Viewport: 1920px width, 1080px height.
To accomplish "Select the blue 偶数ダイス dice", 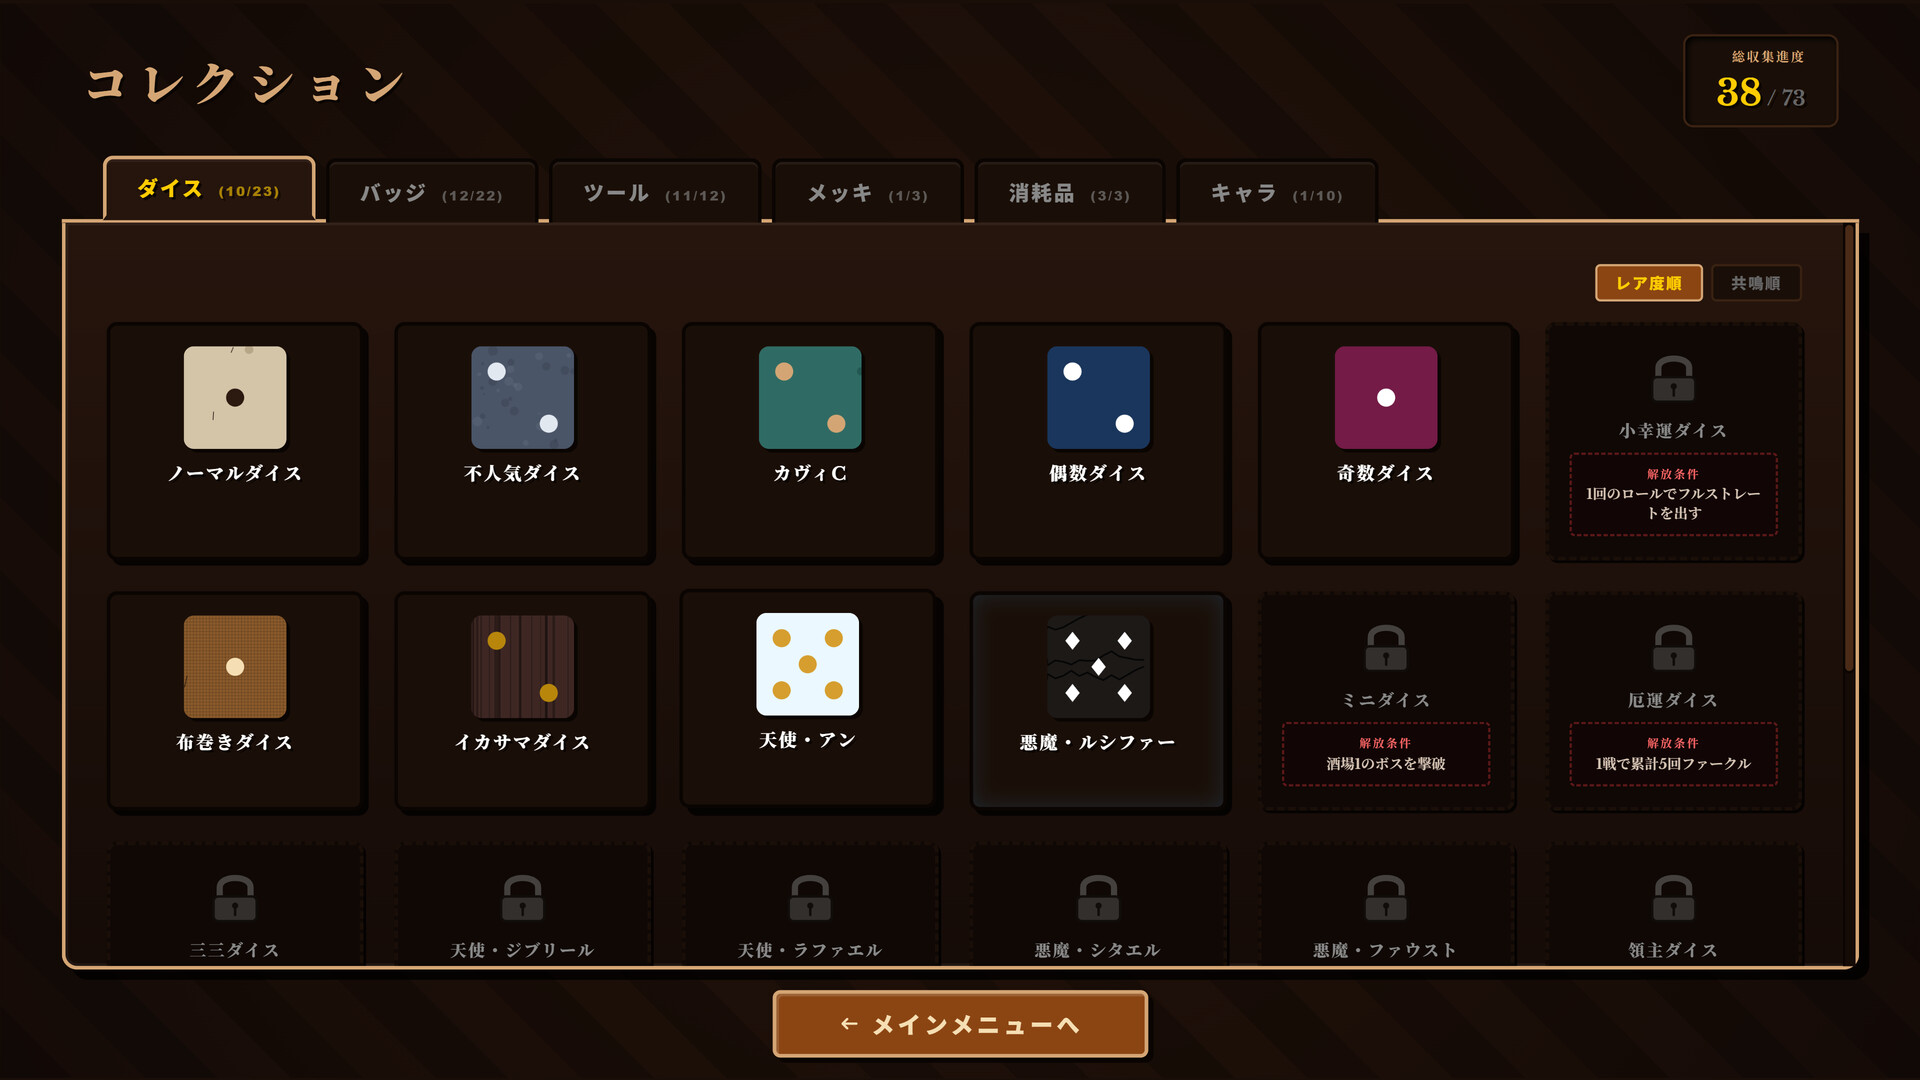I will click(1098, 397).
